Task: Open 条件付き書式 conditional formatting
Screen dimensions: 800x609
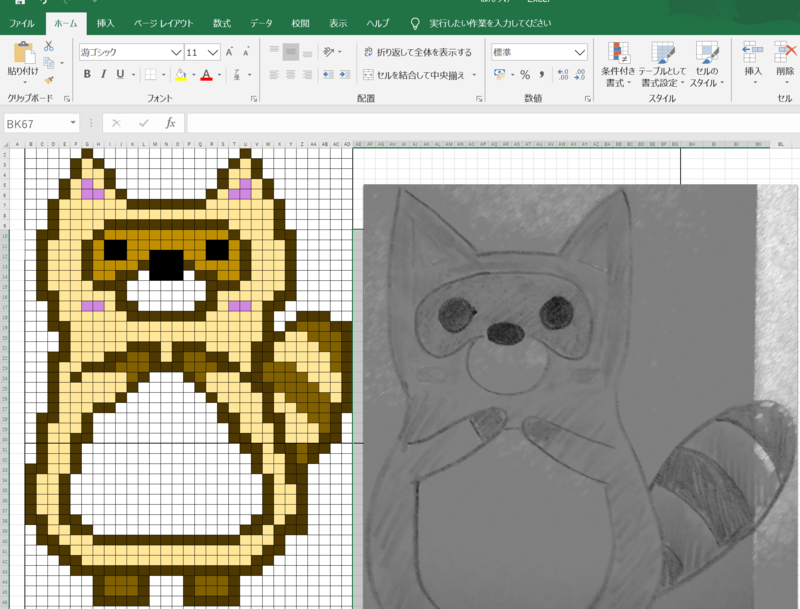Action: 618,65
